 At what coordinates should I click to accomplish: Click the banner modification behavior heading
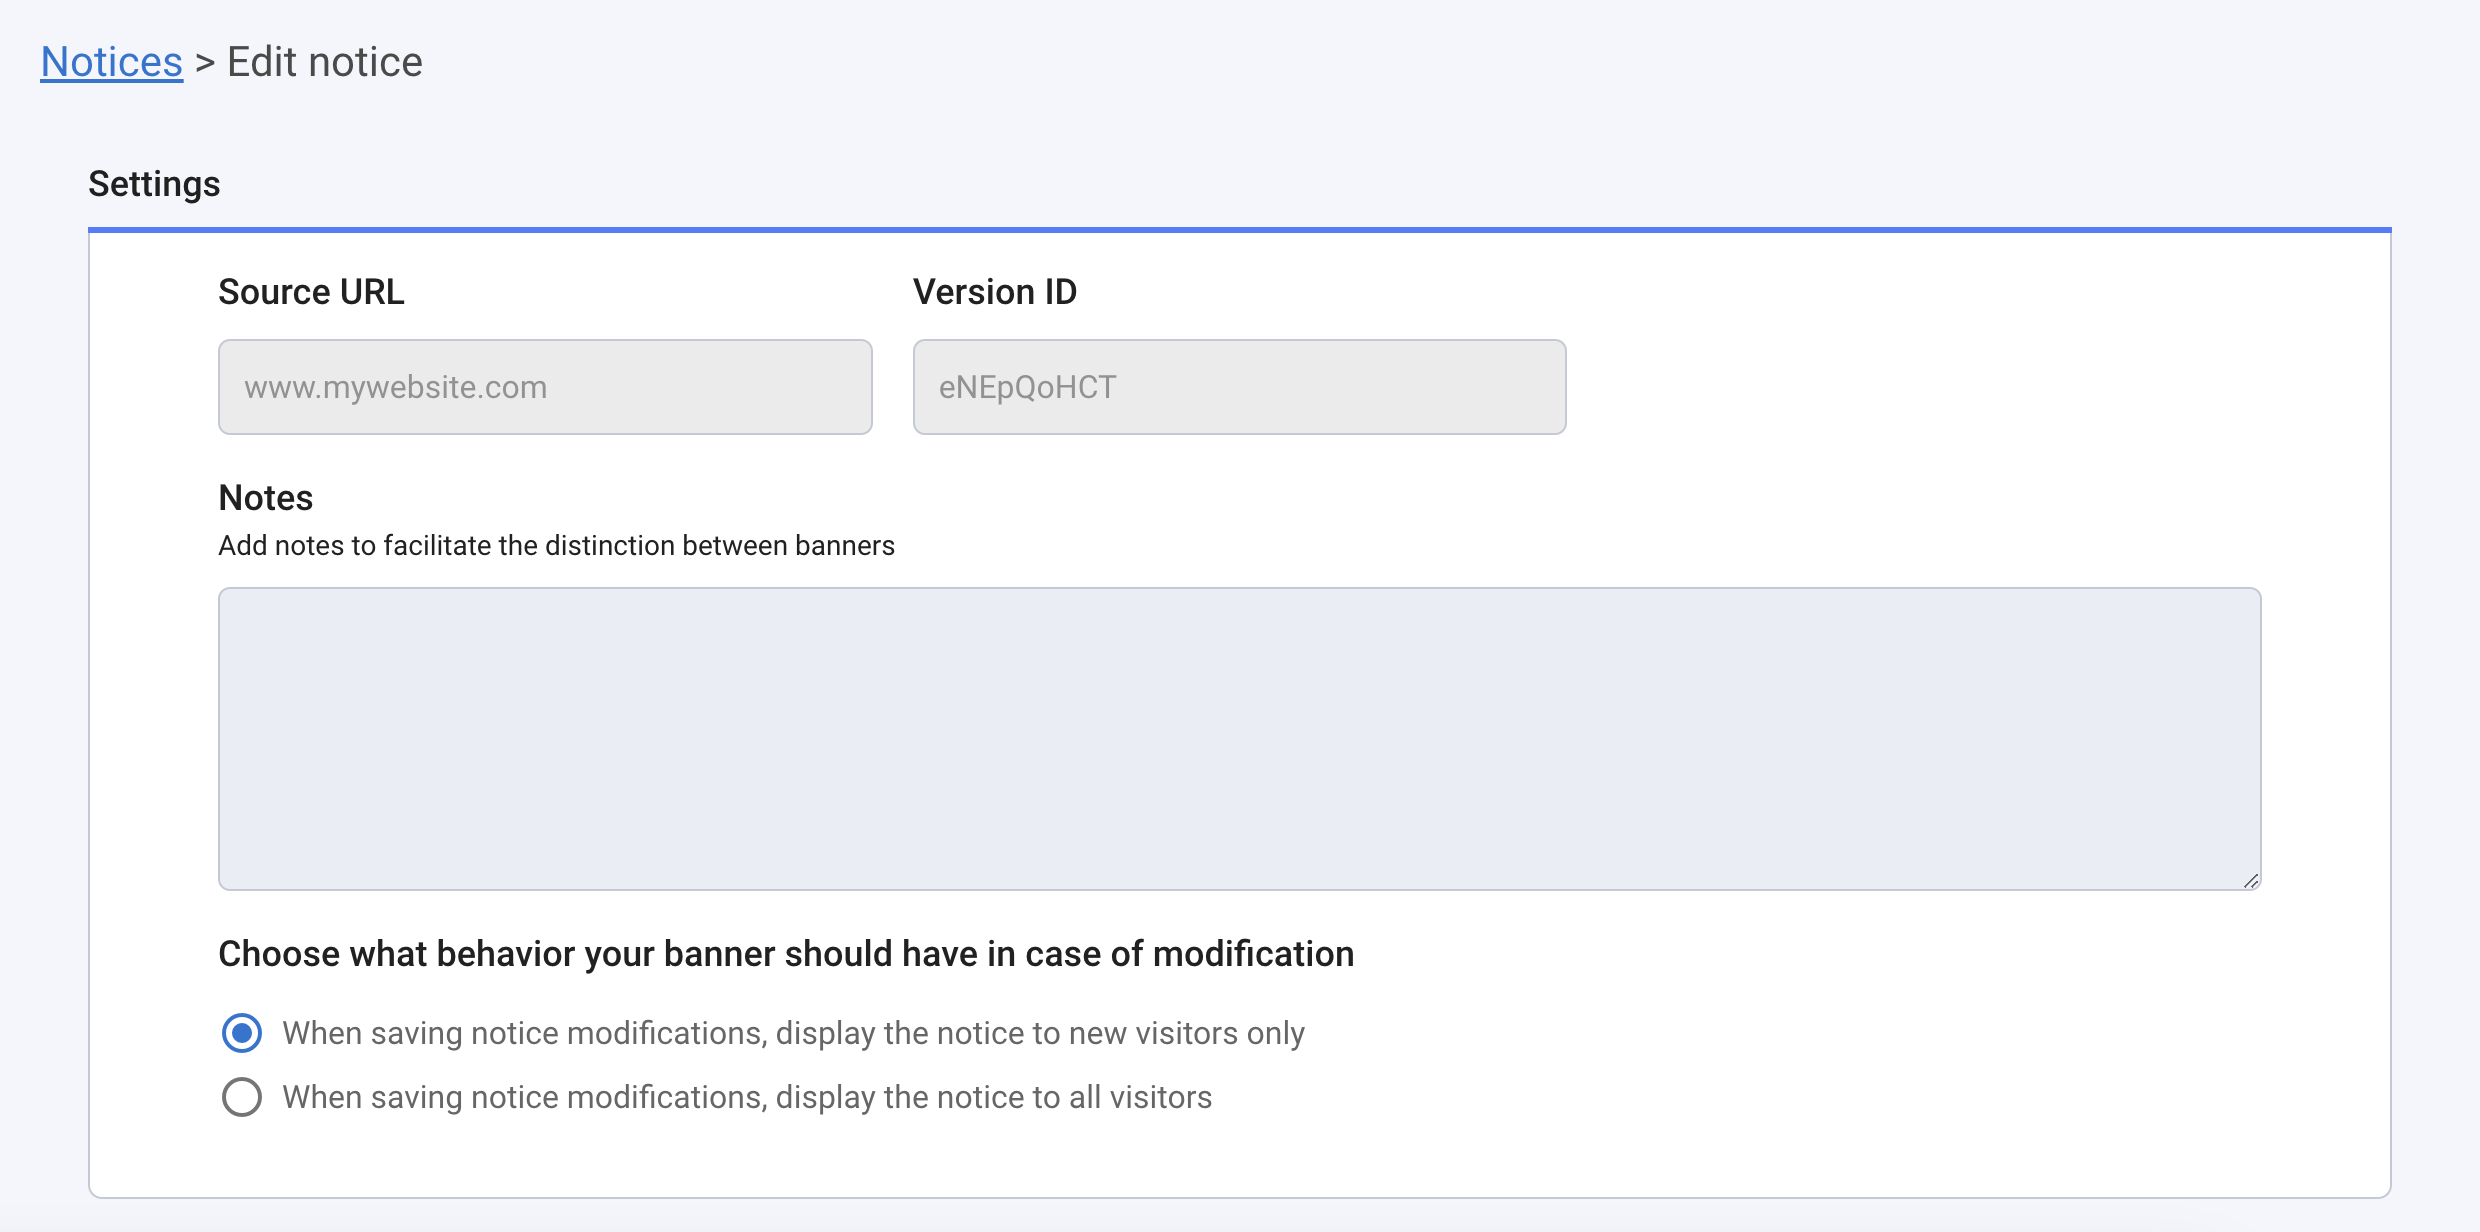click(x=786, y=953)
